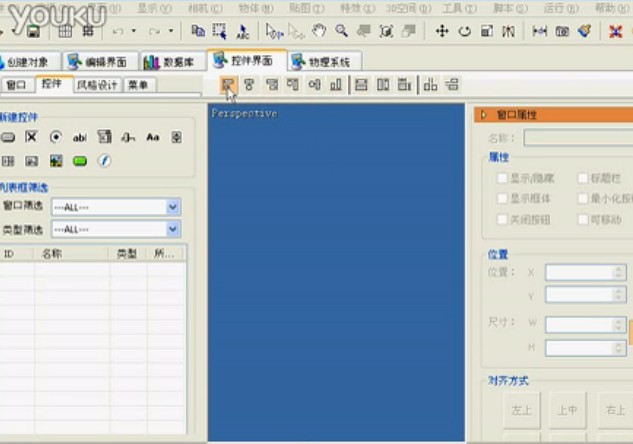Toggle the 标题栏 checkbox
This screenshot has height=444, width=633.
(x=583, y=178)
